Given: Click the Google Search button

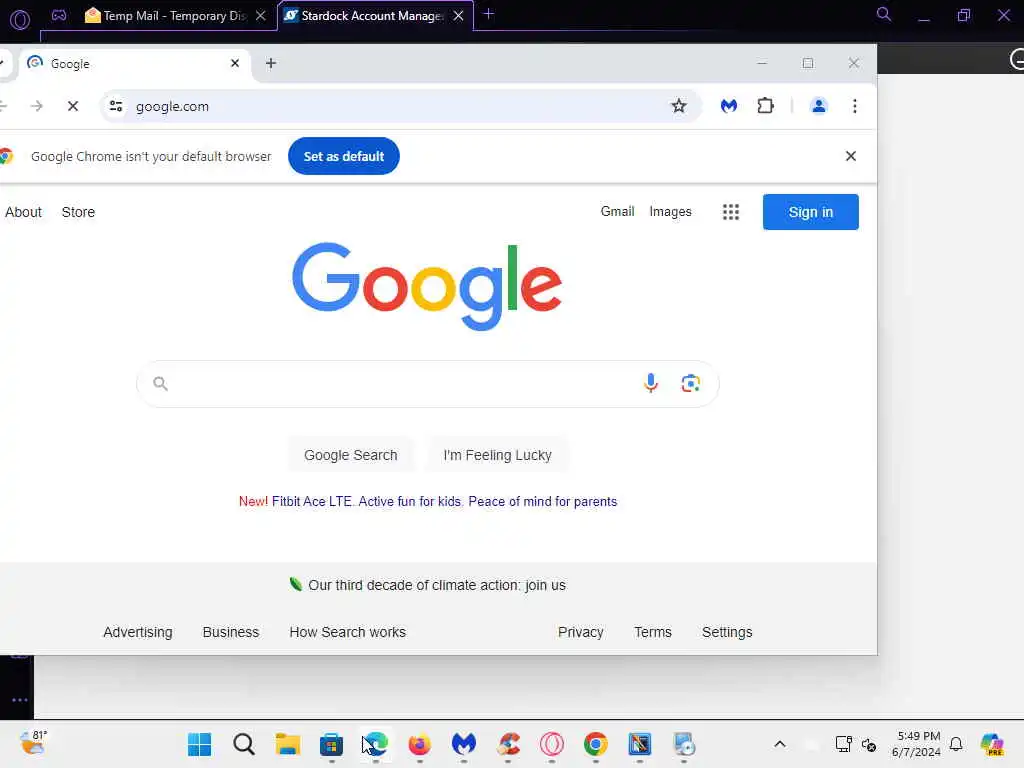Looking at the screenshot, I should click(351, 455).
